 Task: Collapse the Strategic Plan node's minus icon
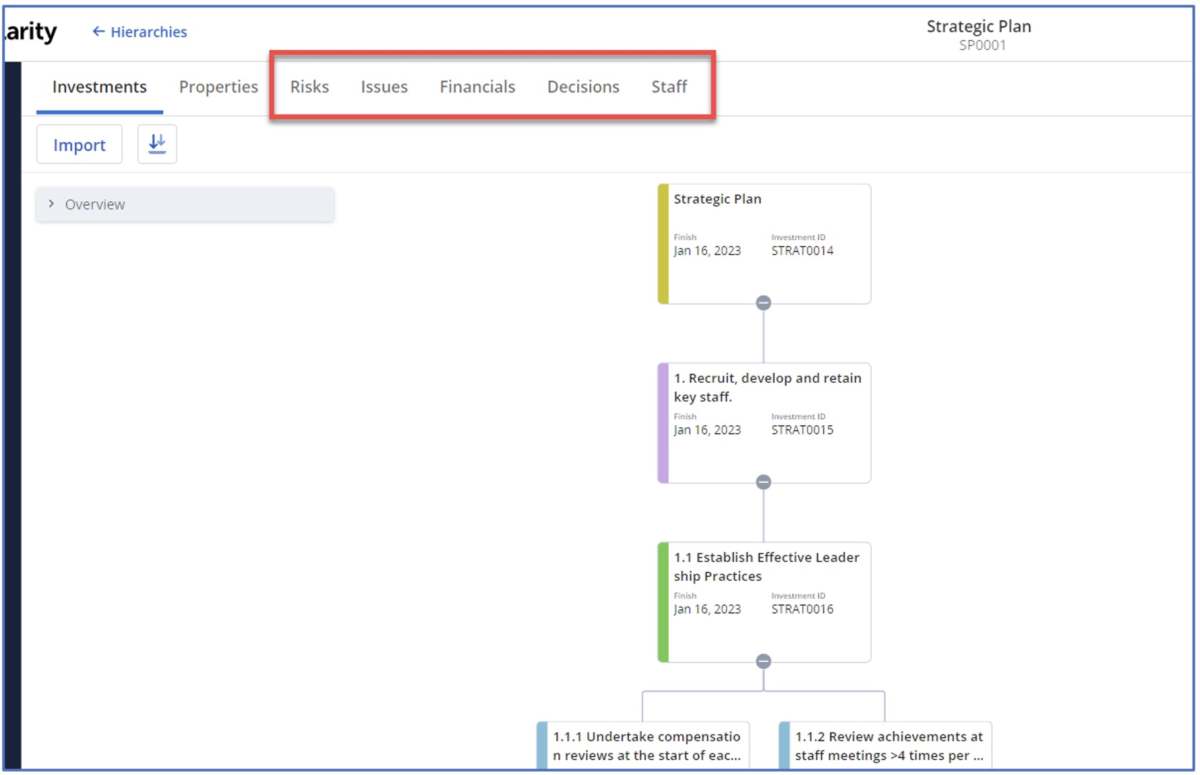coord(764,301)
